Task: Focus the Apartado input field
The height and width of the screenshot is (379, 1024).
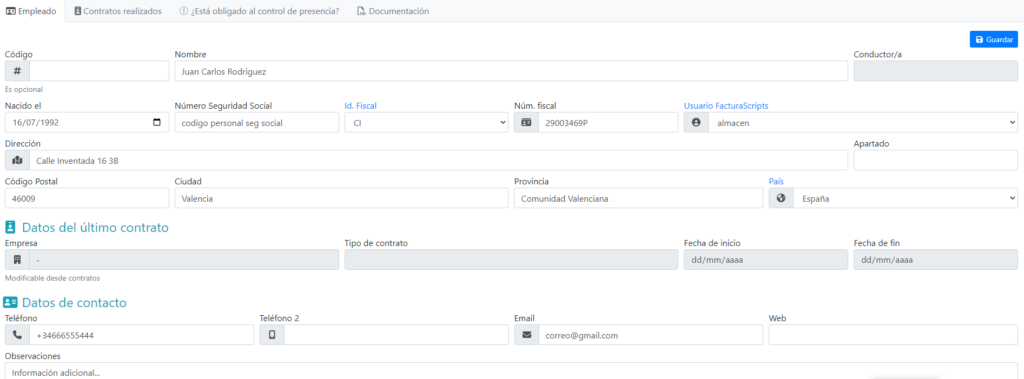Action: (936, 160)
